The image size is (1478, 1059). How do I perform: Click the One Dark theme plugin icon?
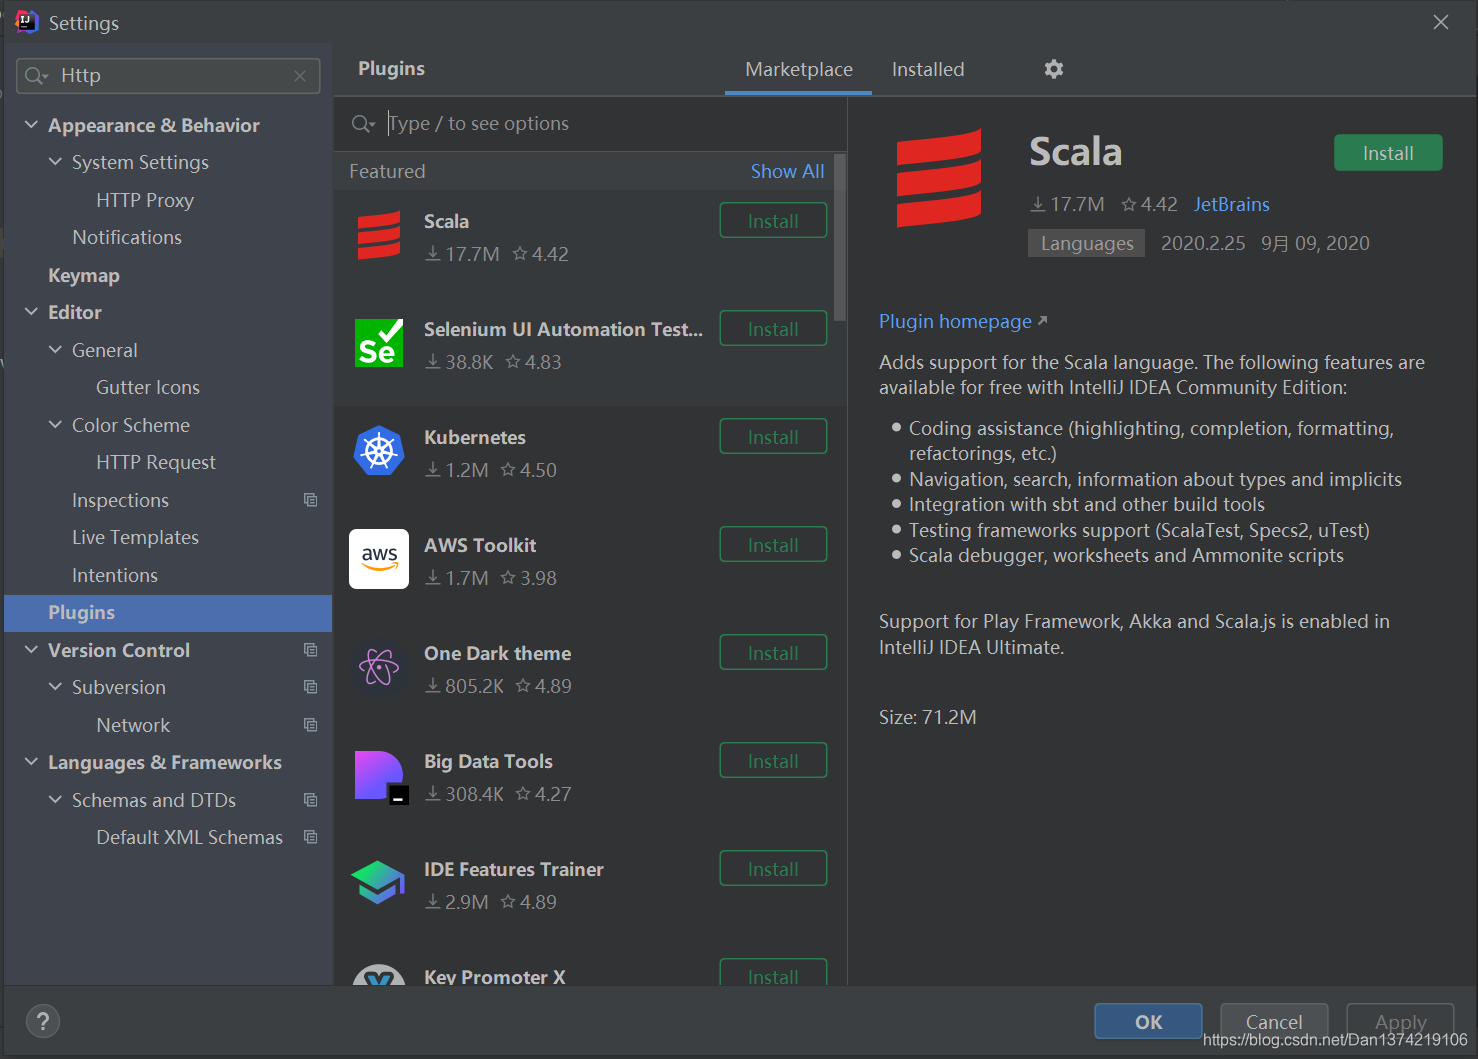tap(379, 667)
